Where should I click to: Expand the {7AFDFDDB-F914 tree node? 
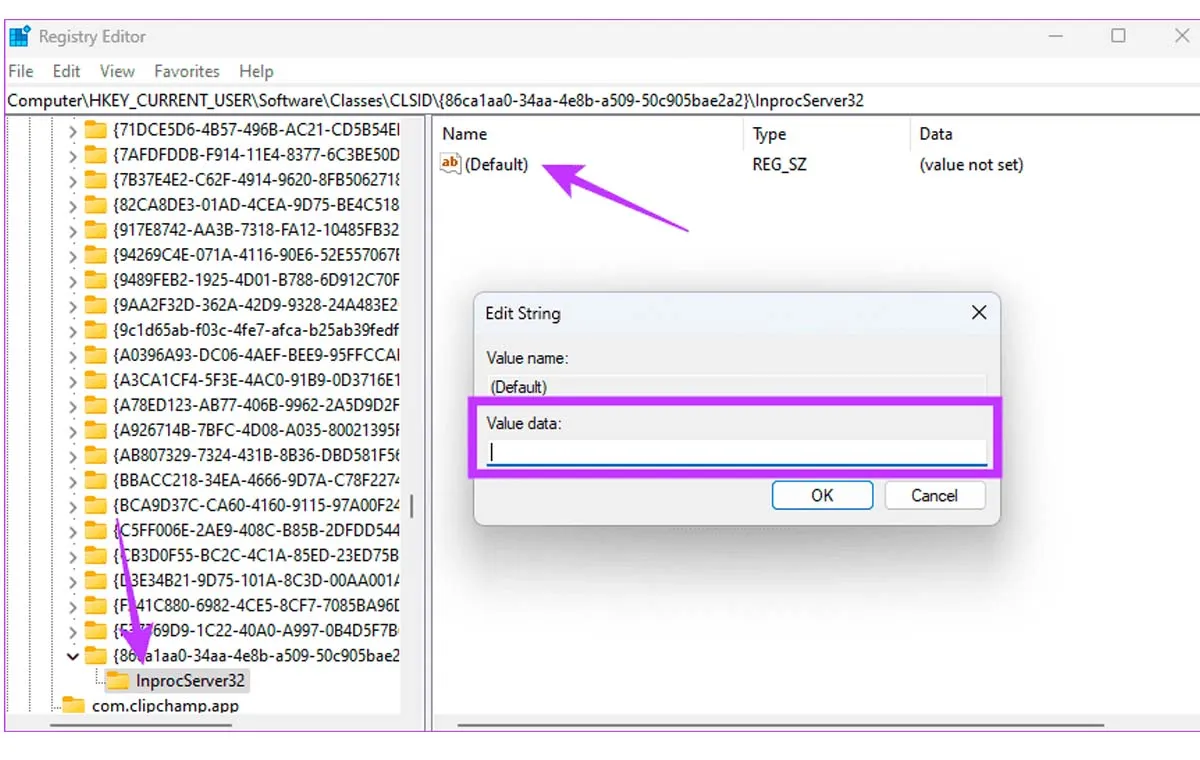tap(72, 155)
